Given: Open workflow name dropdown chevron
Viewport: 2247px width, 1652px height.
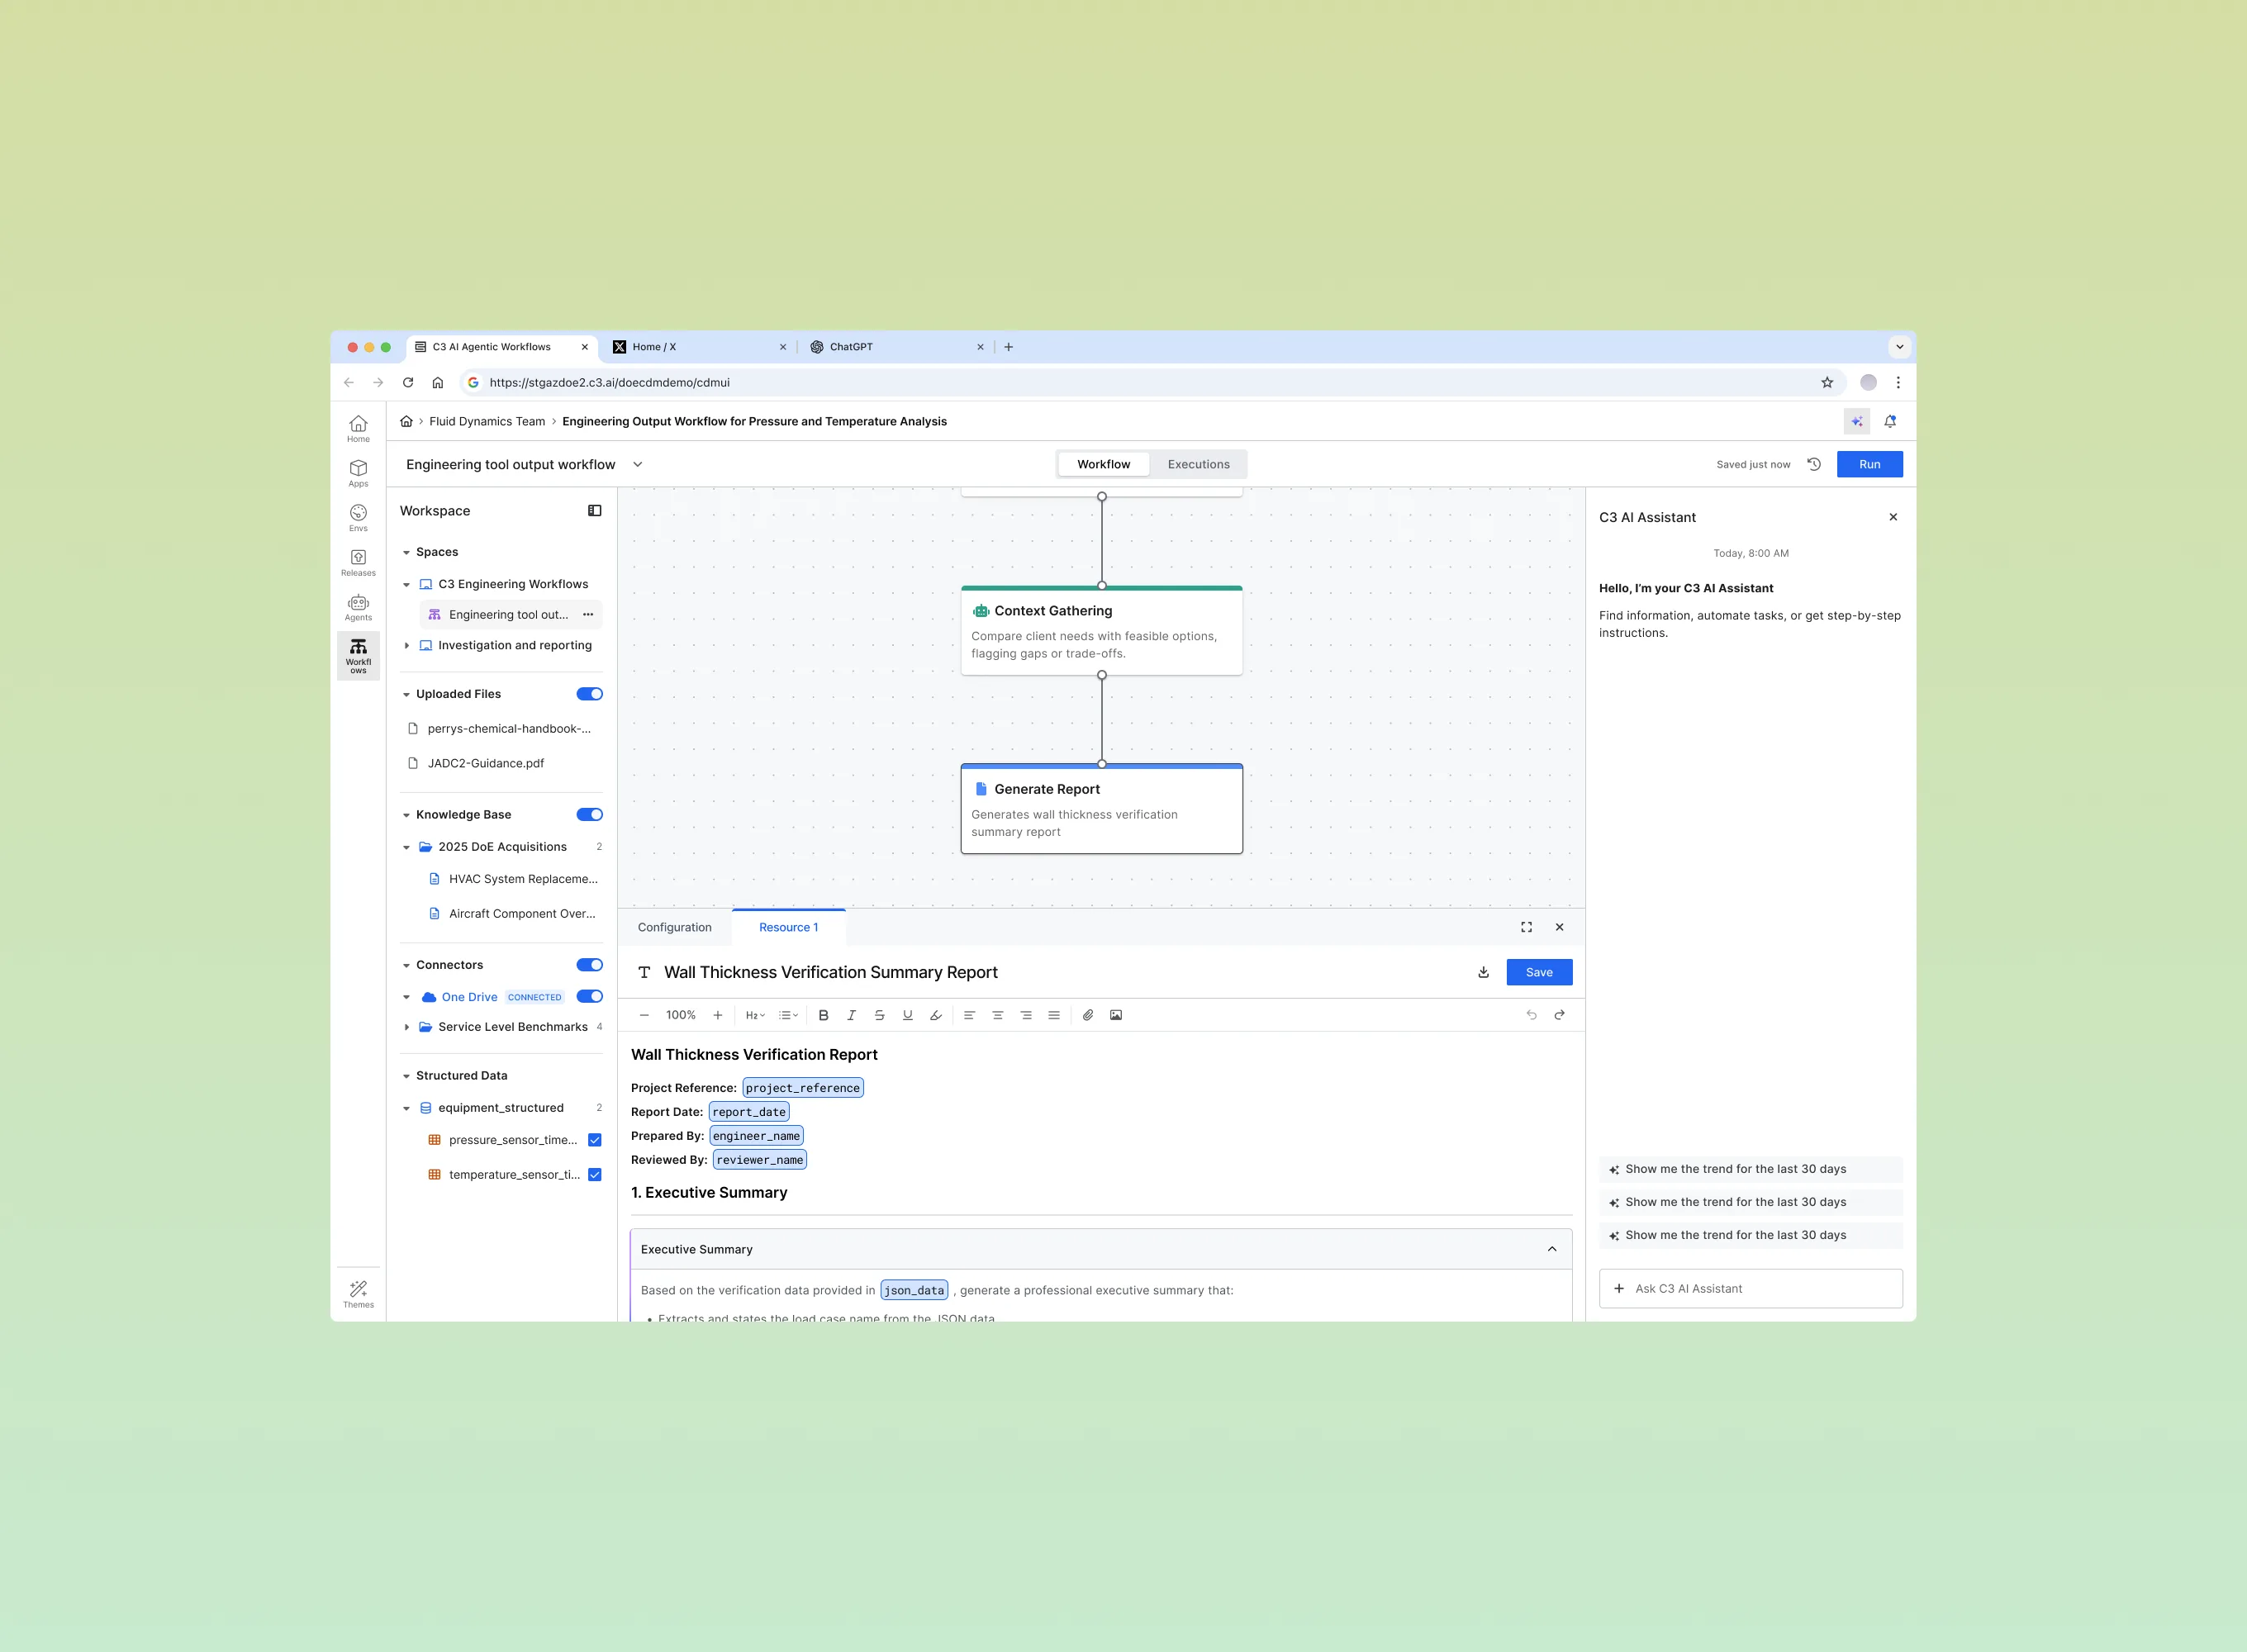Looking at the screenshot, I should pos(638,465).
